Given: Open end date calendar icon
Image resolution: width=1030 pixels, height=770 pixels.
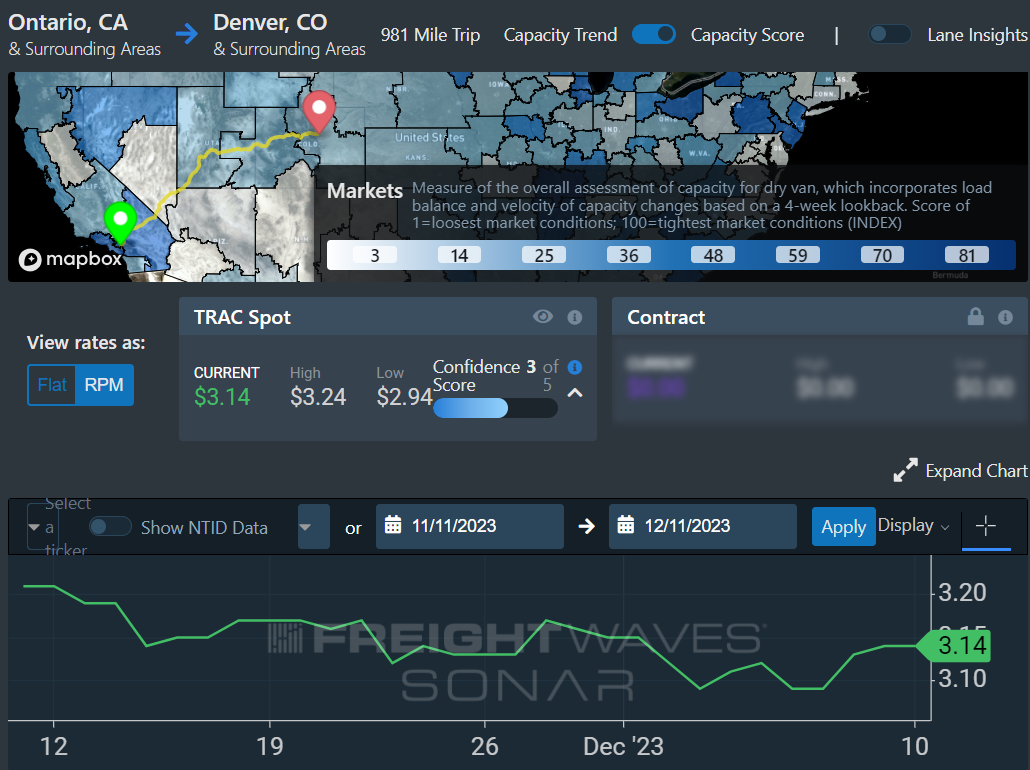Looking at the screenshot, I should (x=626, y=526).
